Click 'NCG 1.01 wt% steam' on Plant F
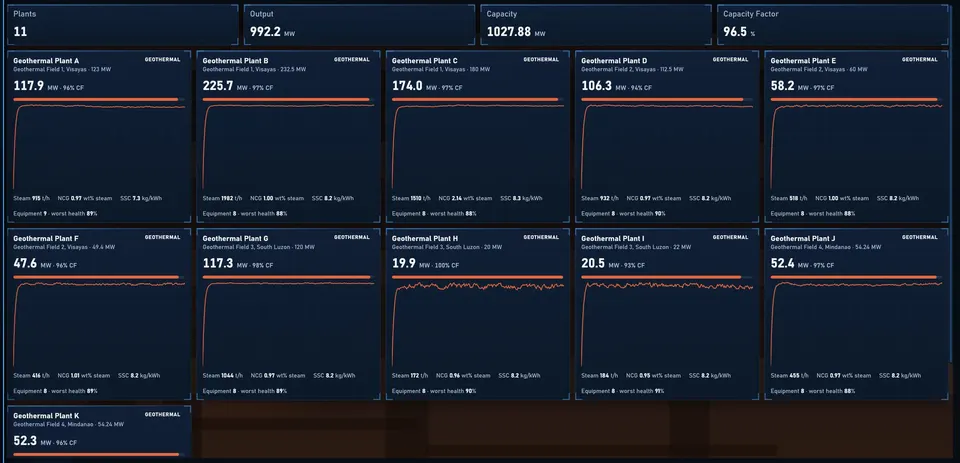This screenshot has width=960, height=463. [84, 376]
